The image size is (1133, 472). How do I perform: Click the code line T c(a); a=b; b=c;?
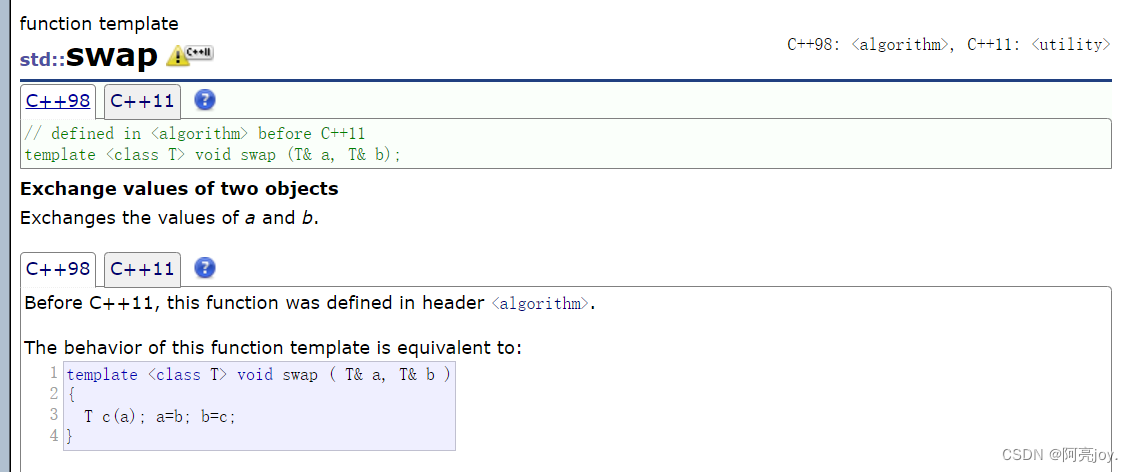160,416
